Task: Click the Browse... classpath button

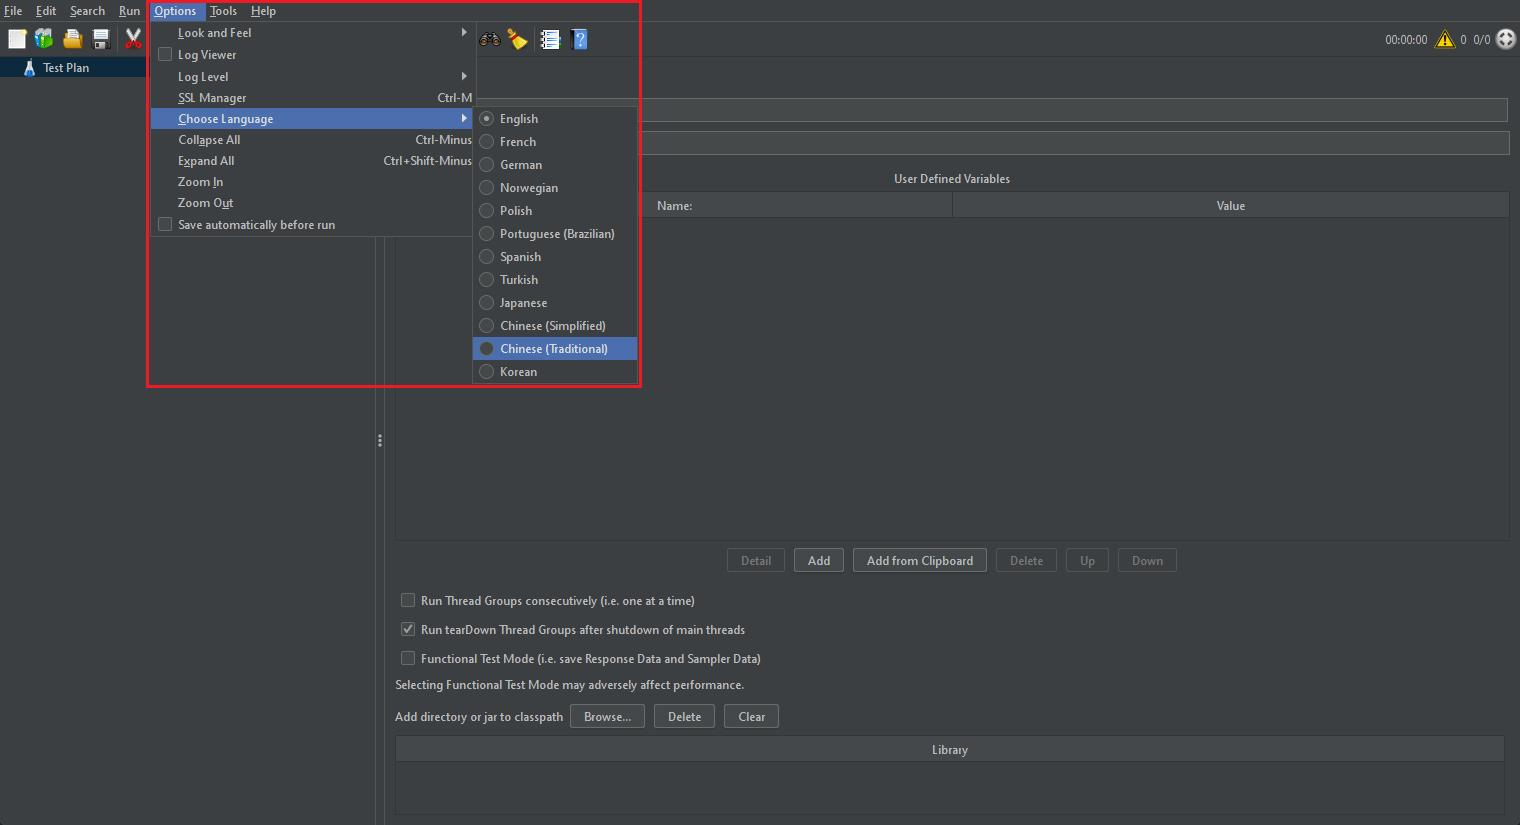Action: coord(607,716)
